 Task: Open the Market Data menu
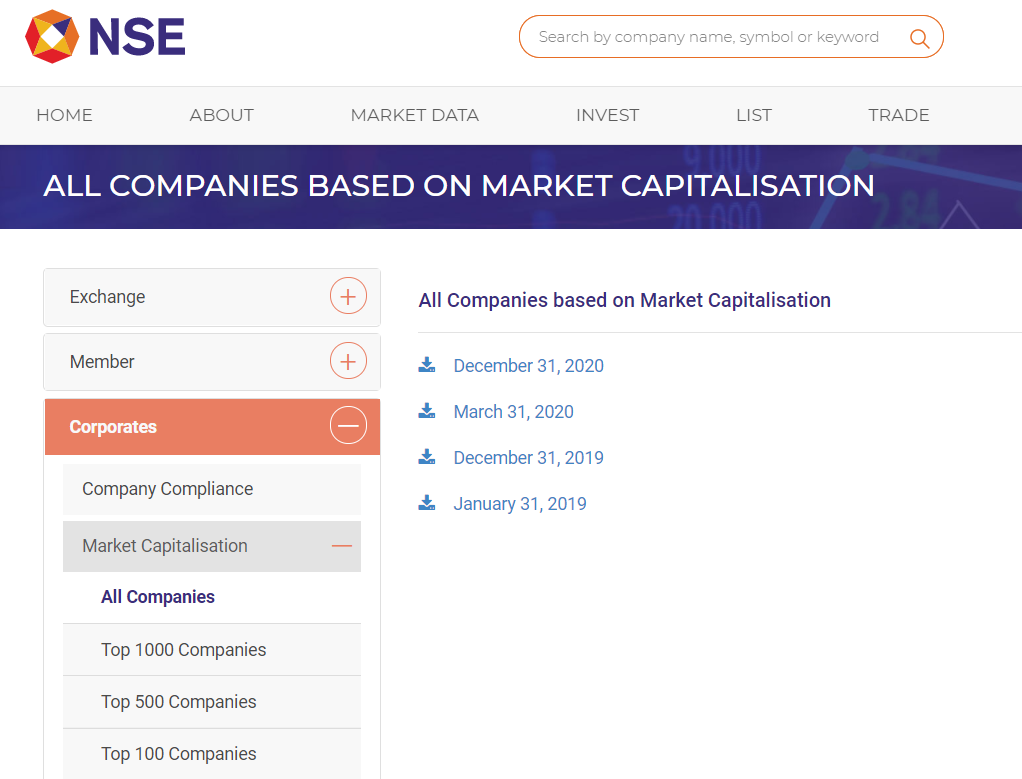[x=414, y=115]
